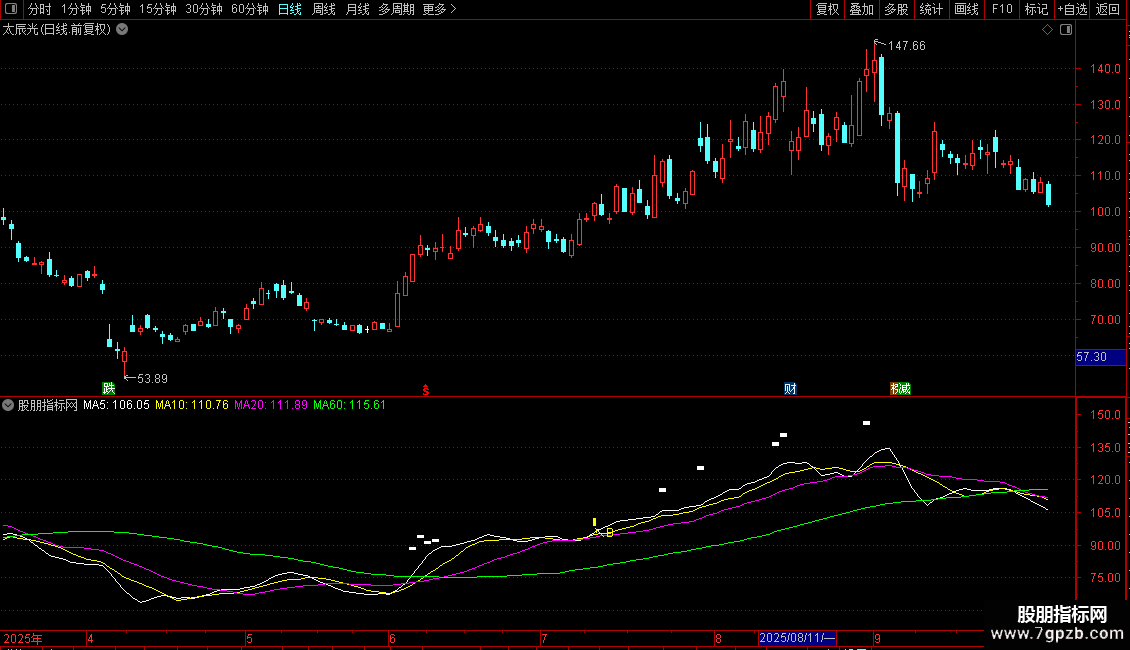
Task: Click the 140.0 price axis label
Action: (x=1105, y=69)
